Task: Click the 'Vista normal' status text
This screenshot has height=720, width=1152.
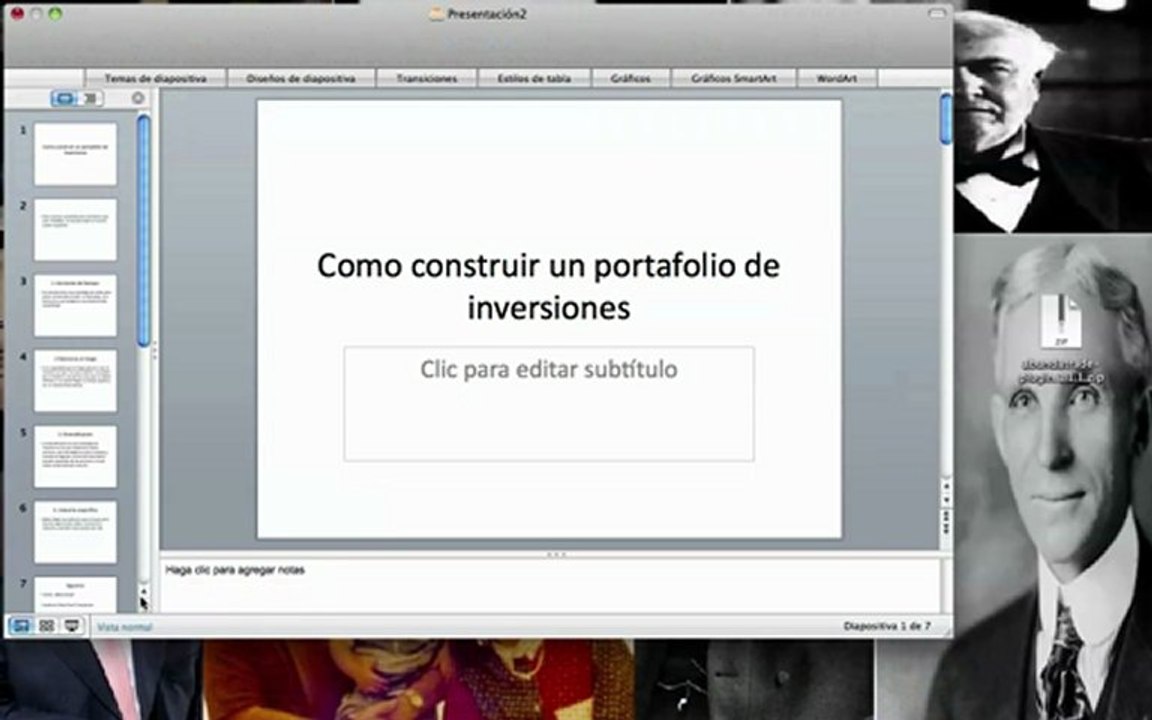Action: click(x=125, y=627)
